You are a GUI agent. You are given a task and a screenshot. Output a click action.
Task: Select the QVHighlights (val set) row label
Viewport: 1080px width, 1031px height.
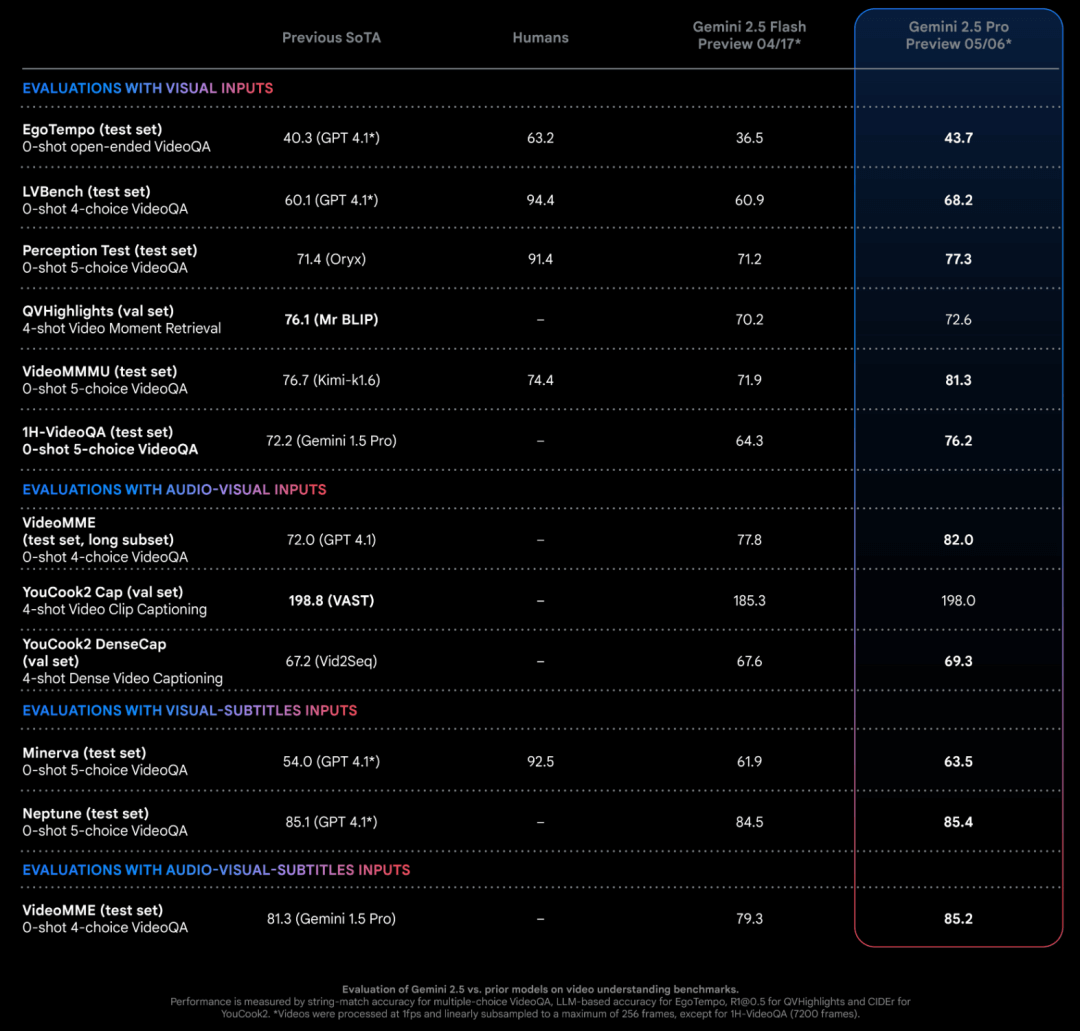[98, 311]
